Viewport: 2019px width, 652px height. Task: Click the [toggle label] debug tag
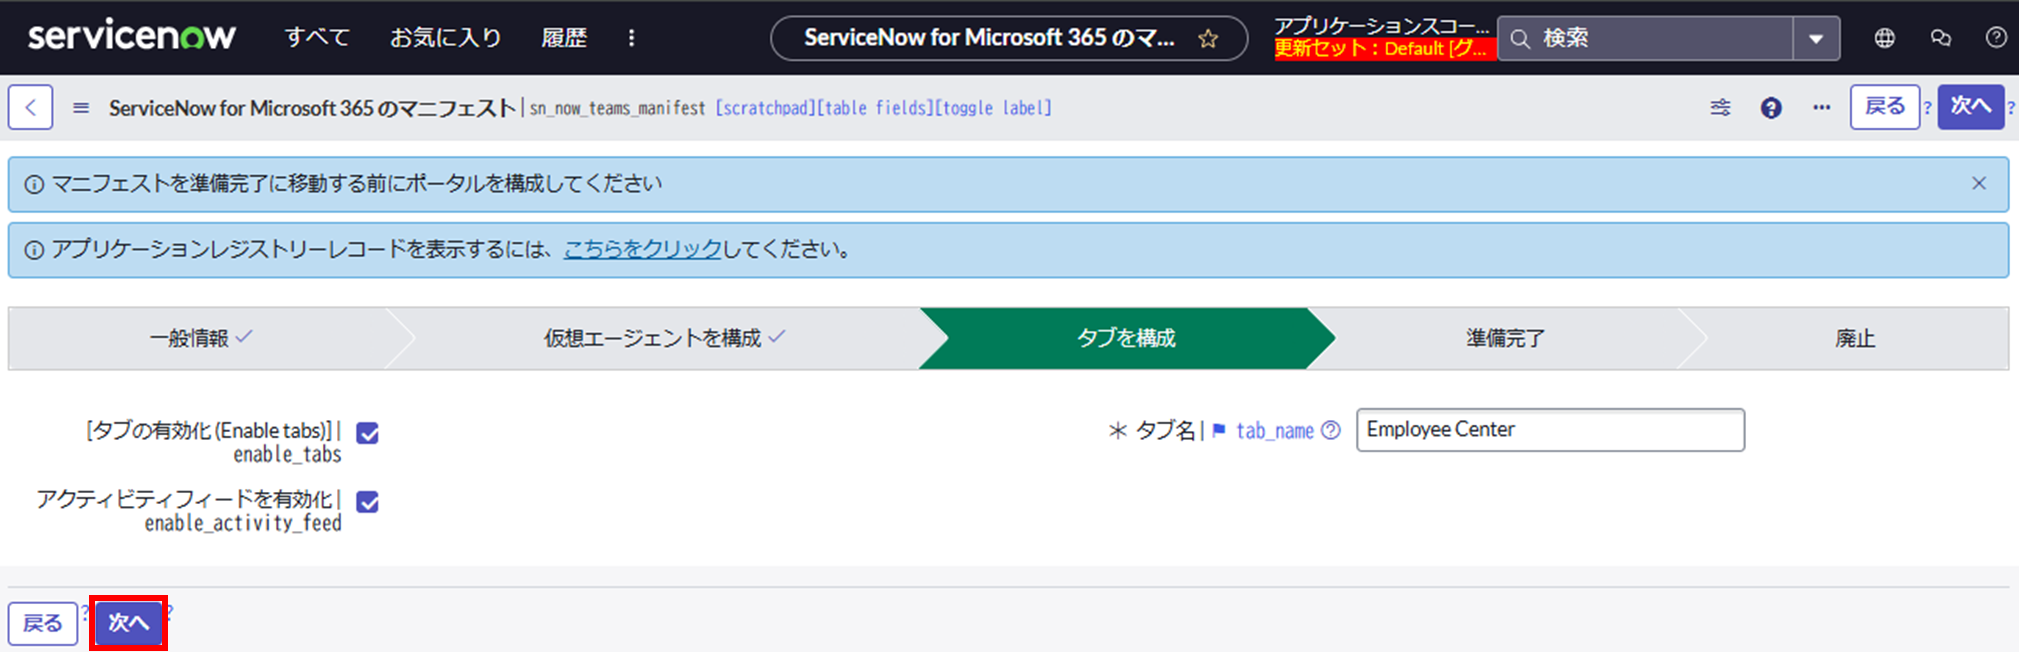(x=993, y=108)
